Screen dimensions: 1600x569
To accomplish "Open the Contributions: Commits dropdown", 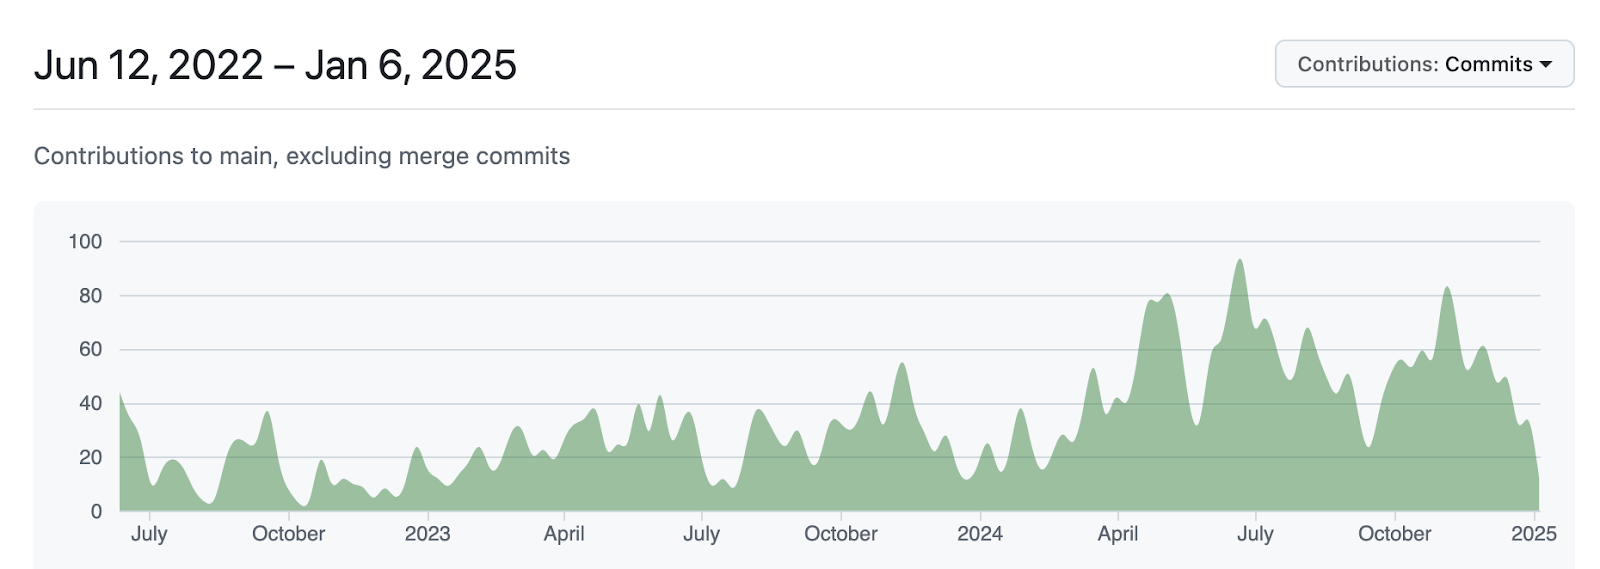I will [x=1424, y=64].
